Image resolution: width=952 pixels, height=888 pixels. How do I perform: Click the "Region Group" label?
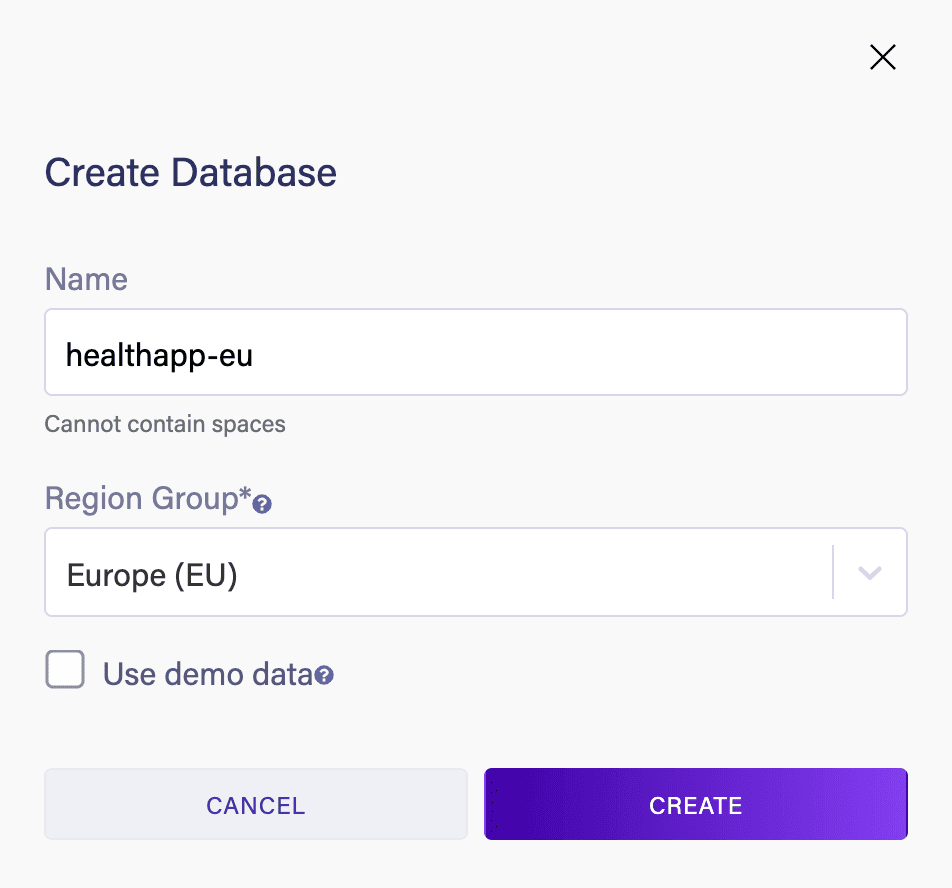[x=140, y=499]
